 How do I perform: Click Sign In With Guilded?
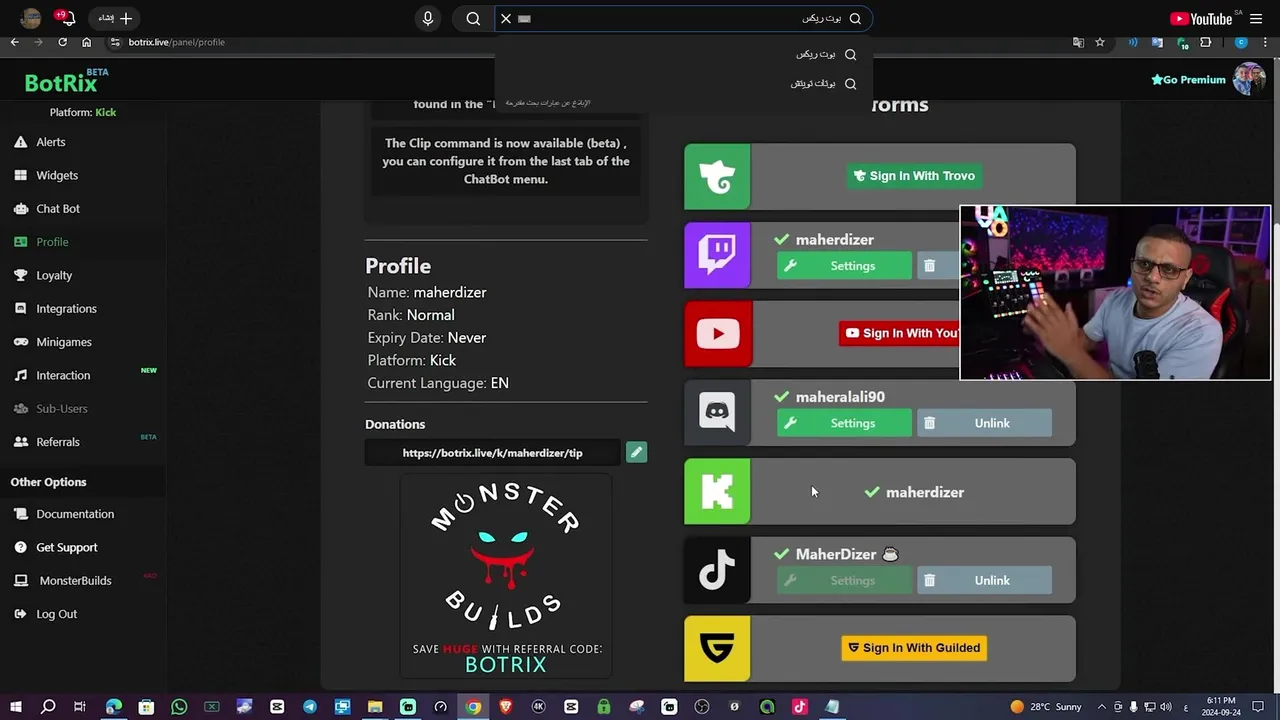(x=914, y=648)
